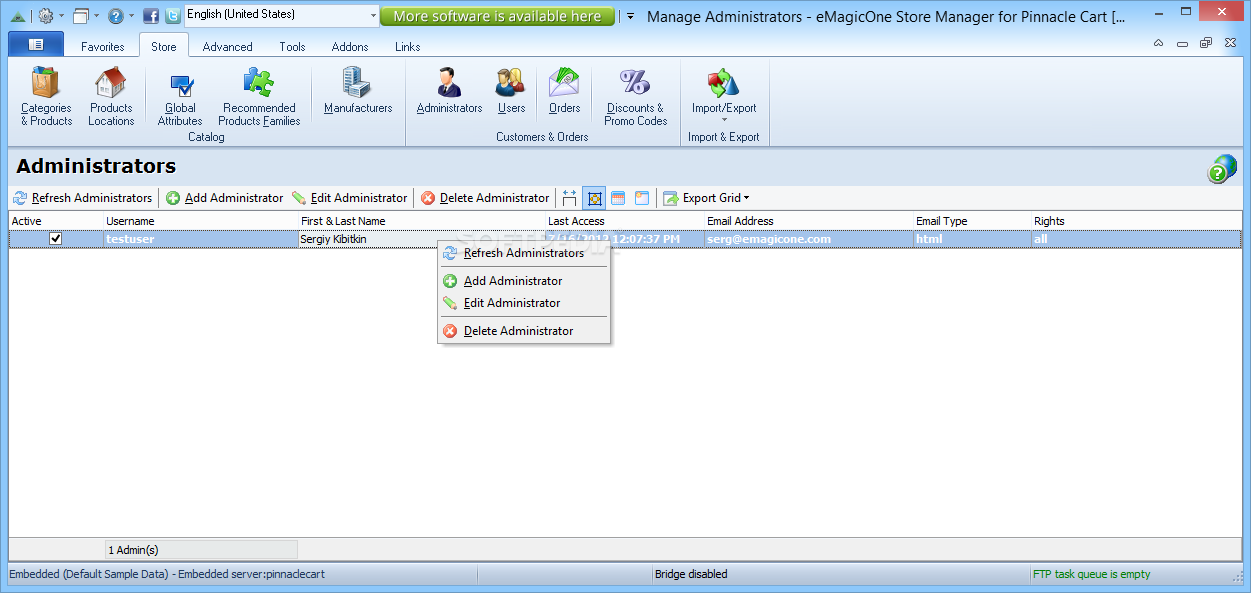Click the column auto-width toolbar icon
Image resolution: width=1251 pixels, height=593 pixels.
(570, 198)
